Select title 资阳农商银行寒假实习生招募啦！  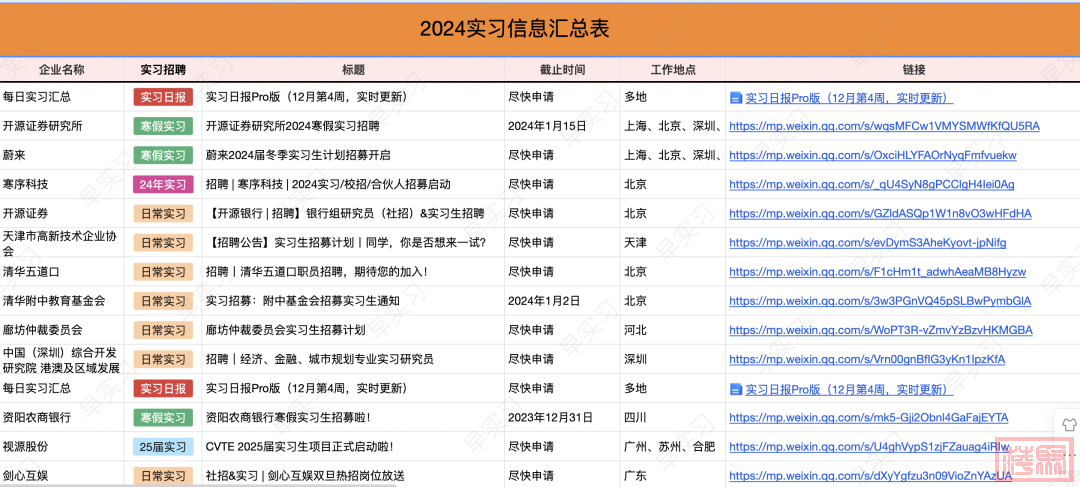click(x=289, y=417)
